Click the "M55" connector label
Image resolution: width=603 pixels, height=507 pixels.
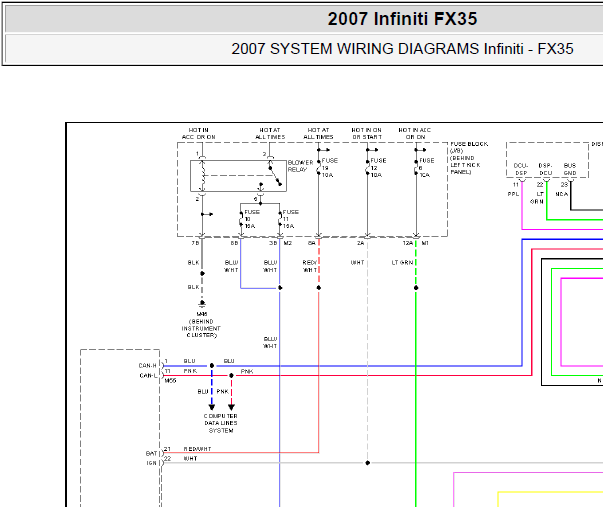click(x=170, y=381)
